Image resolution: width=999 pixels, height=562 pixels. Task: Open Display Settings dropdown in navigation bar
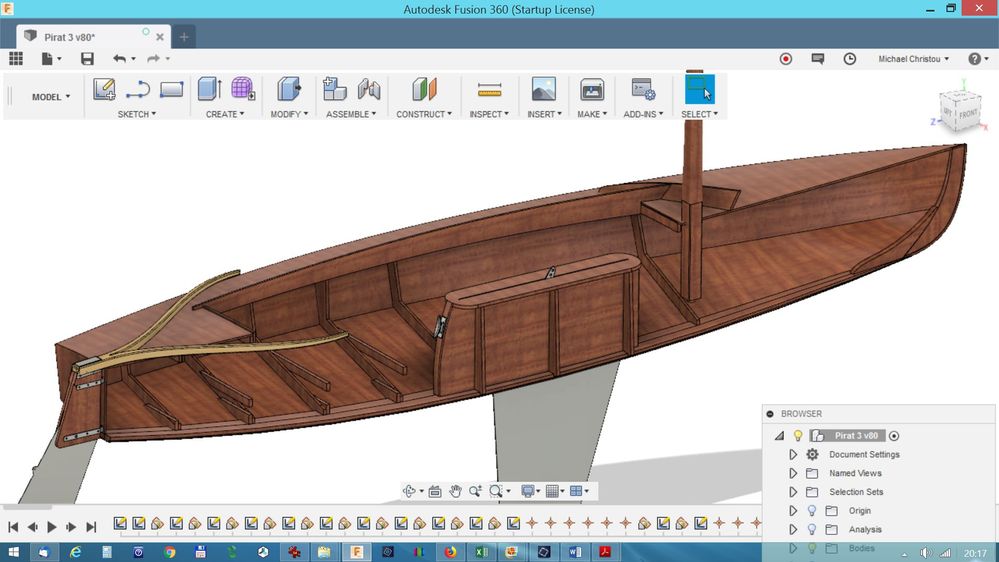point(530,491)
